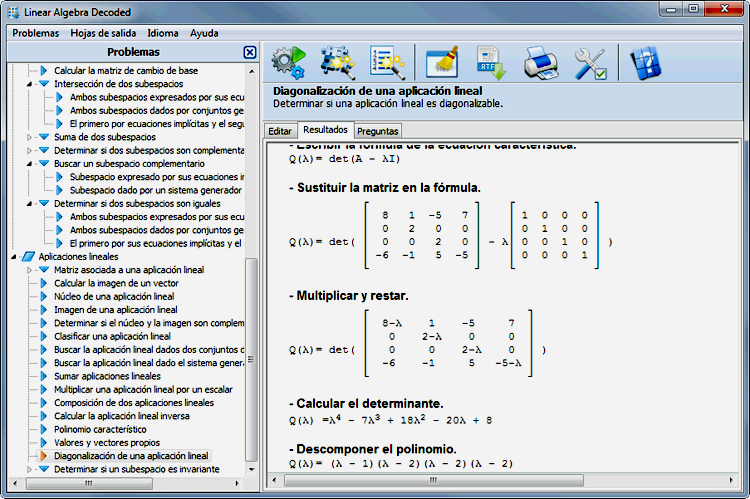The image size is (750, 499).
Task: Select Diagonalización de una aplicación lineal
Action: [x=131, y=456]
